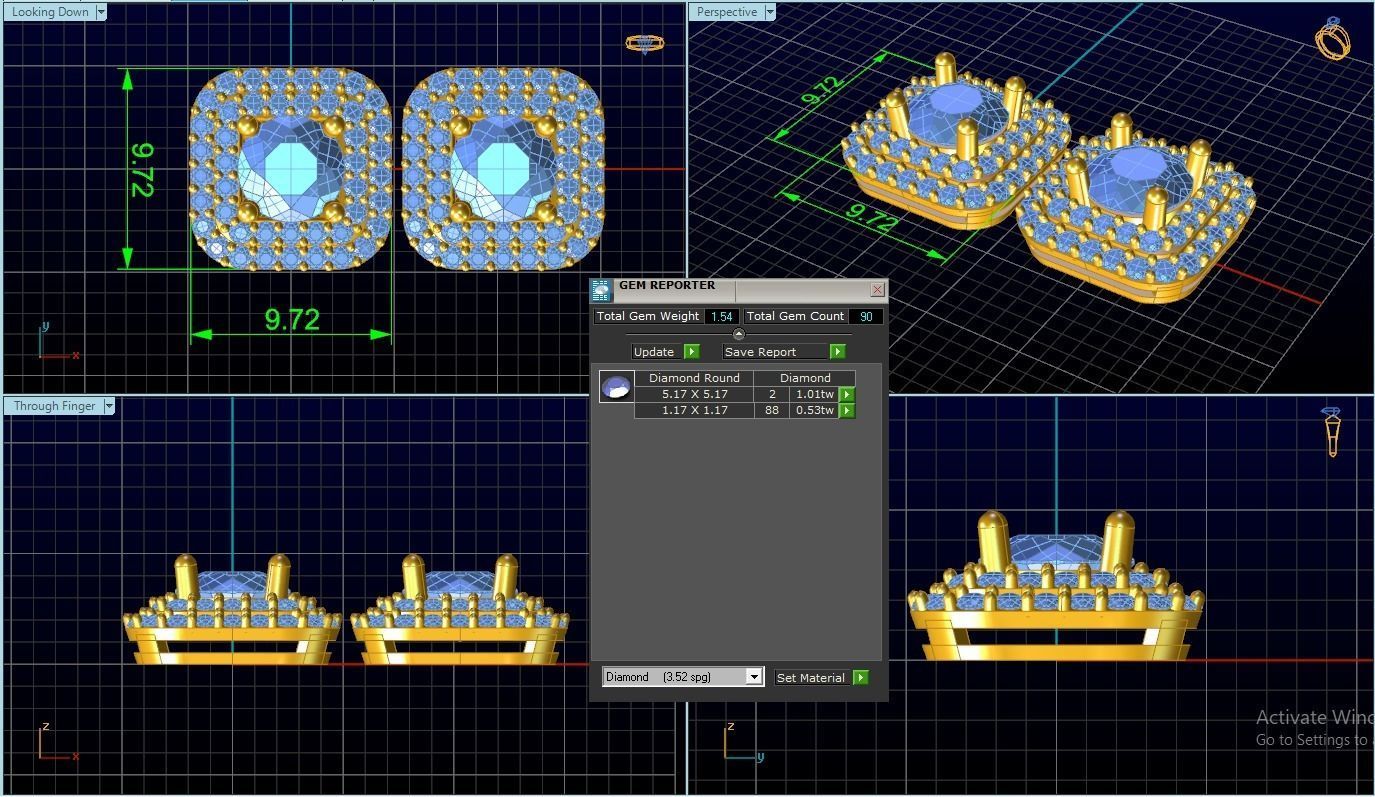Image resolution: width=1375 pixels, height=797 pixels.
Task: Click green arrow for 1.01tw row
Action: pyautogui.click(x=847, y=394)
